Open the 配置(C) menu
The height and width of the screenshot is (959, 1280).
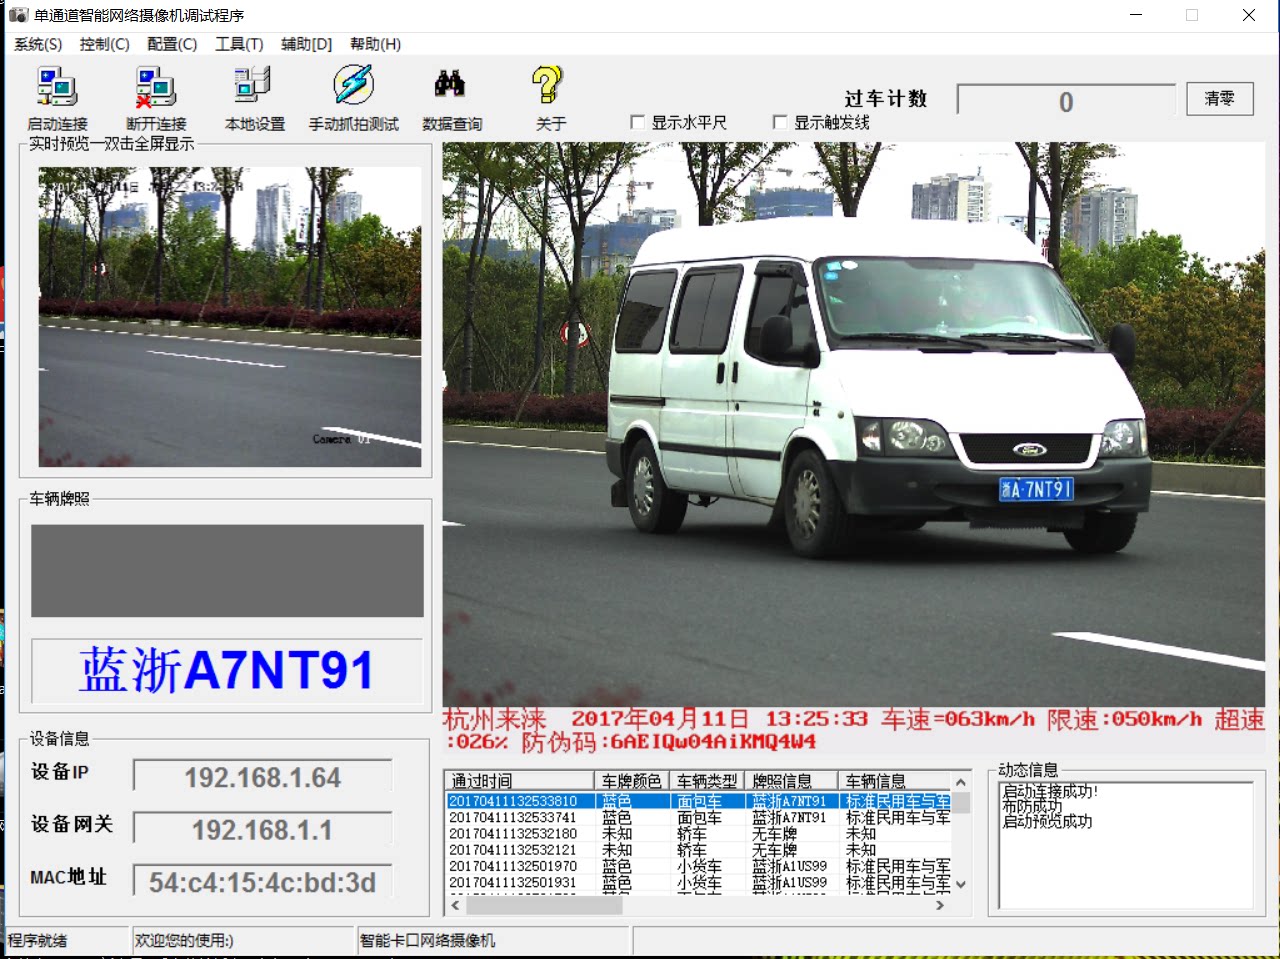(172, 44)
